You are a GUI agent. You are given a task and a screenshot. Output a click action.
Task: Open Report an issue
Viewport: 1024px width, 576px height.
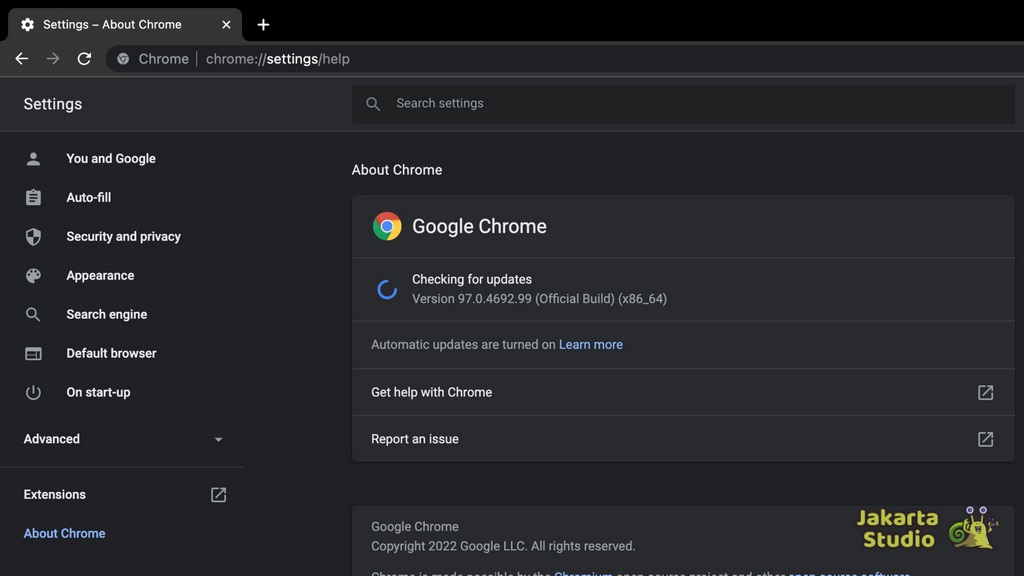coord(683,439)
